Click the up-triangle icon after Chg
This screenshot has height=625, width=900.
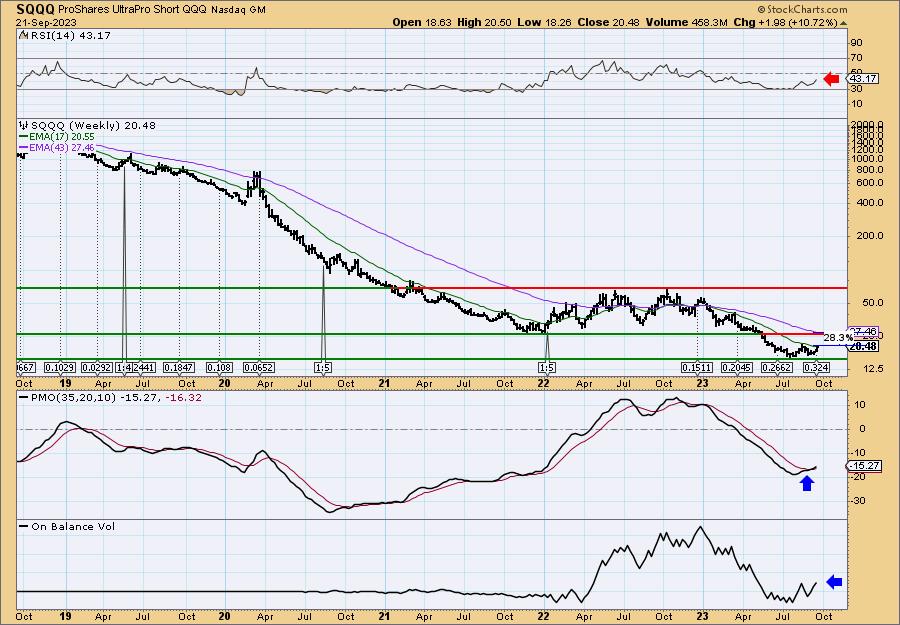pyautogui.click(x=843, y=23)
